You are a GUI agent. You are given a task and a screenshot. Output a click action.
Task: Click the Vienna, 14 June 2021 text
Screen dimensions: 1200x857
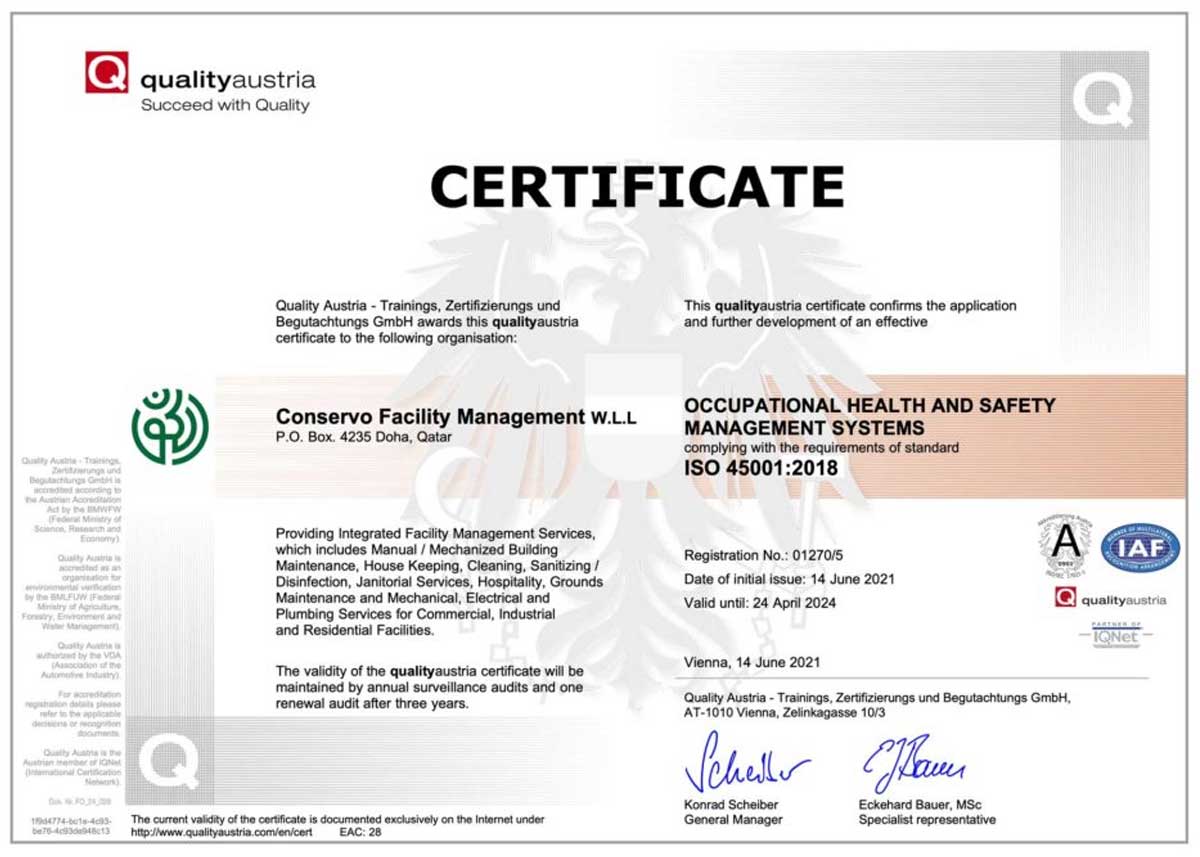click(x=752, y=662)
